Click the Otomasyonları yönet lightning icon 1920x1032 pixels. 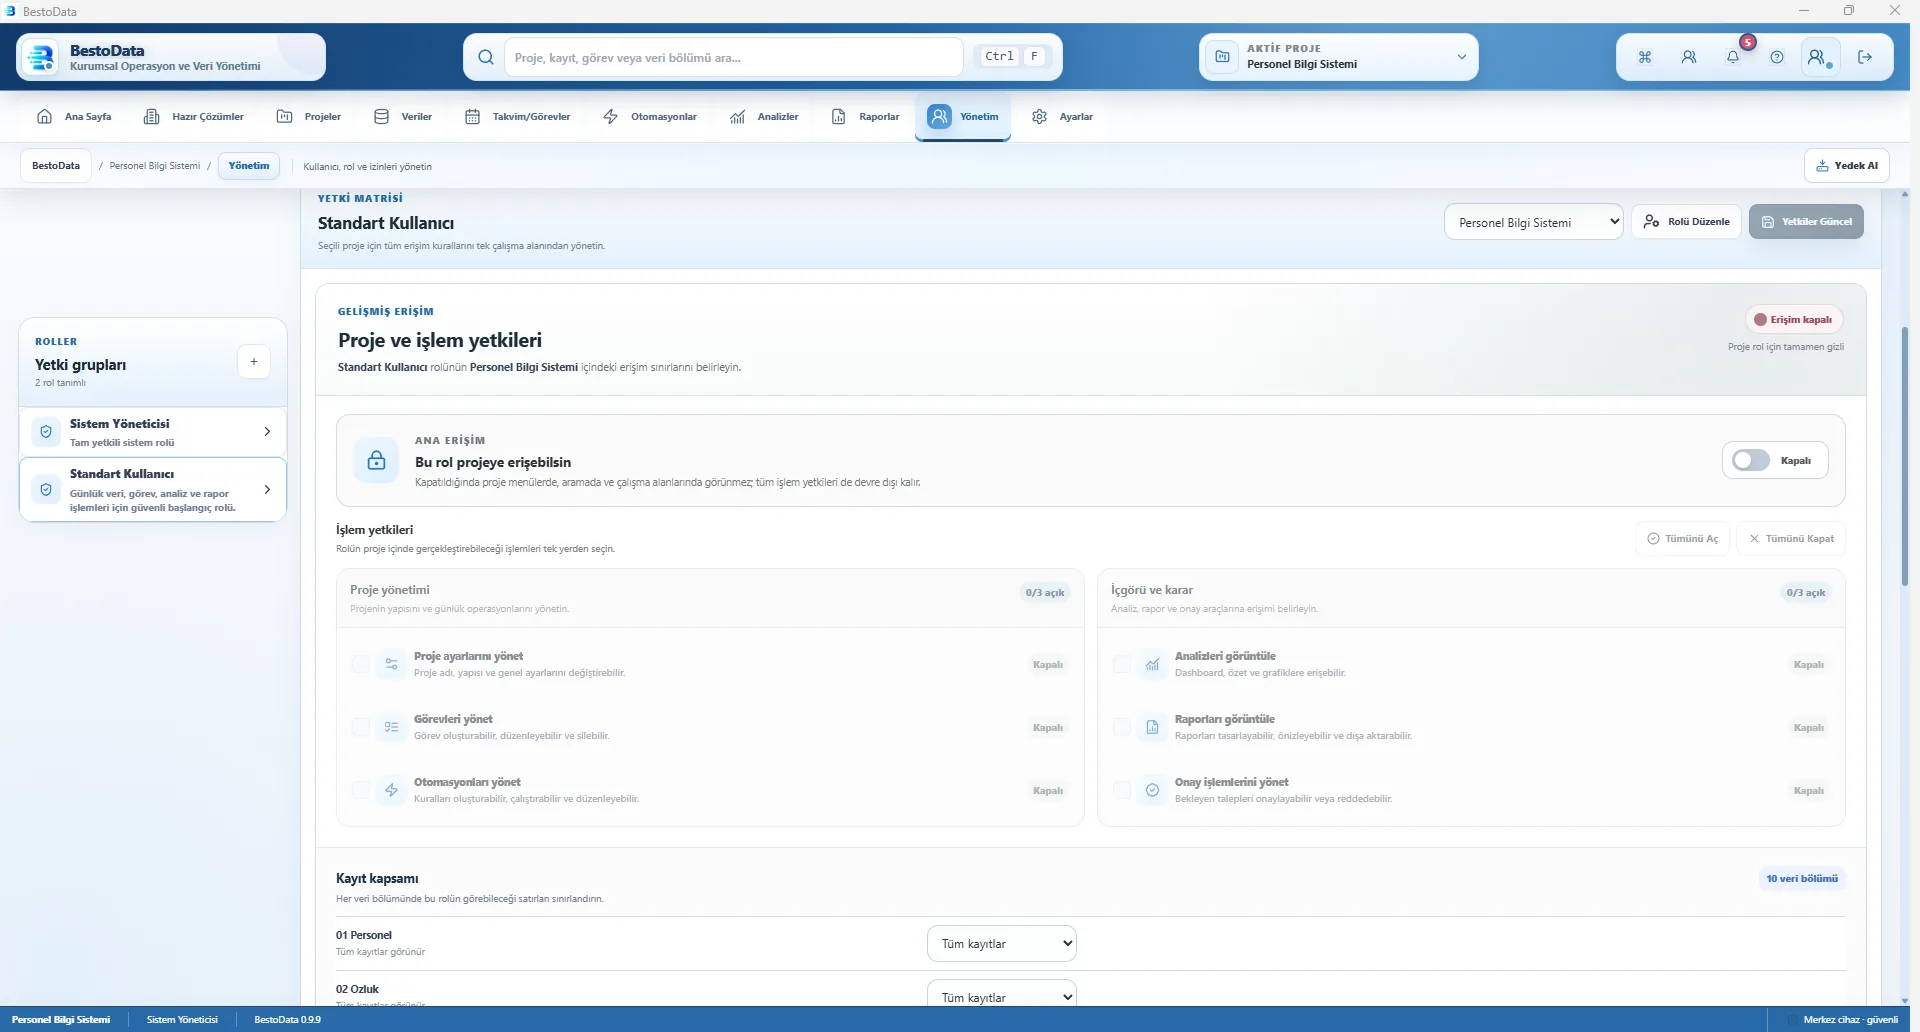click(391, 790)
